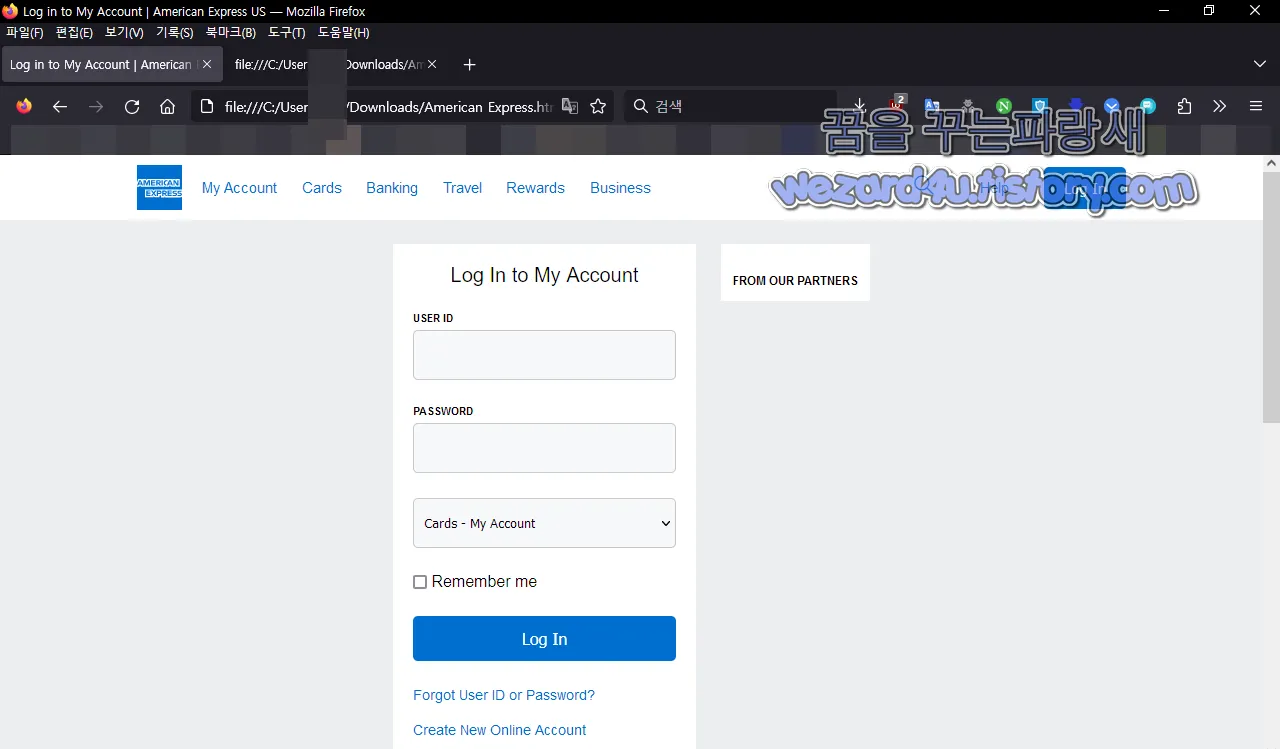Open the 파일(F) menu
Screen dimensions: 1280x749
(25, 33)
